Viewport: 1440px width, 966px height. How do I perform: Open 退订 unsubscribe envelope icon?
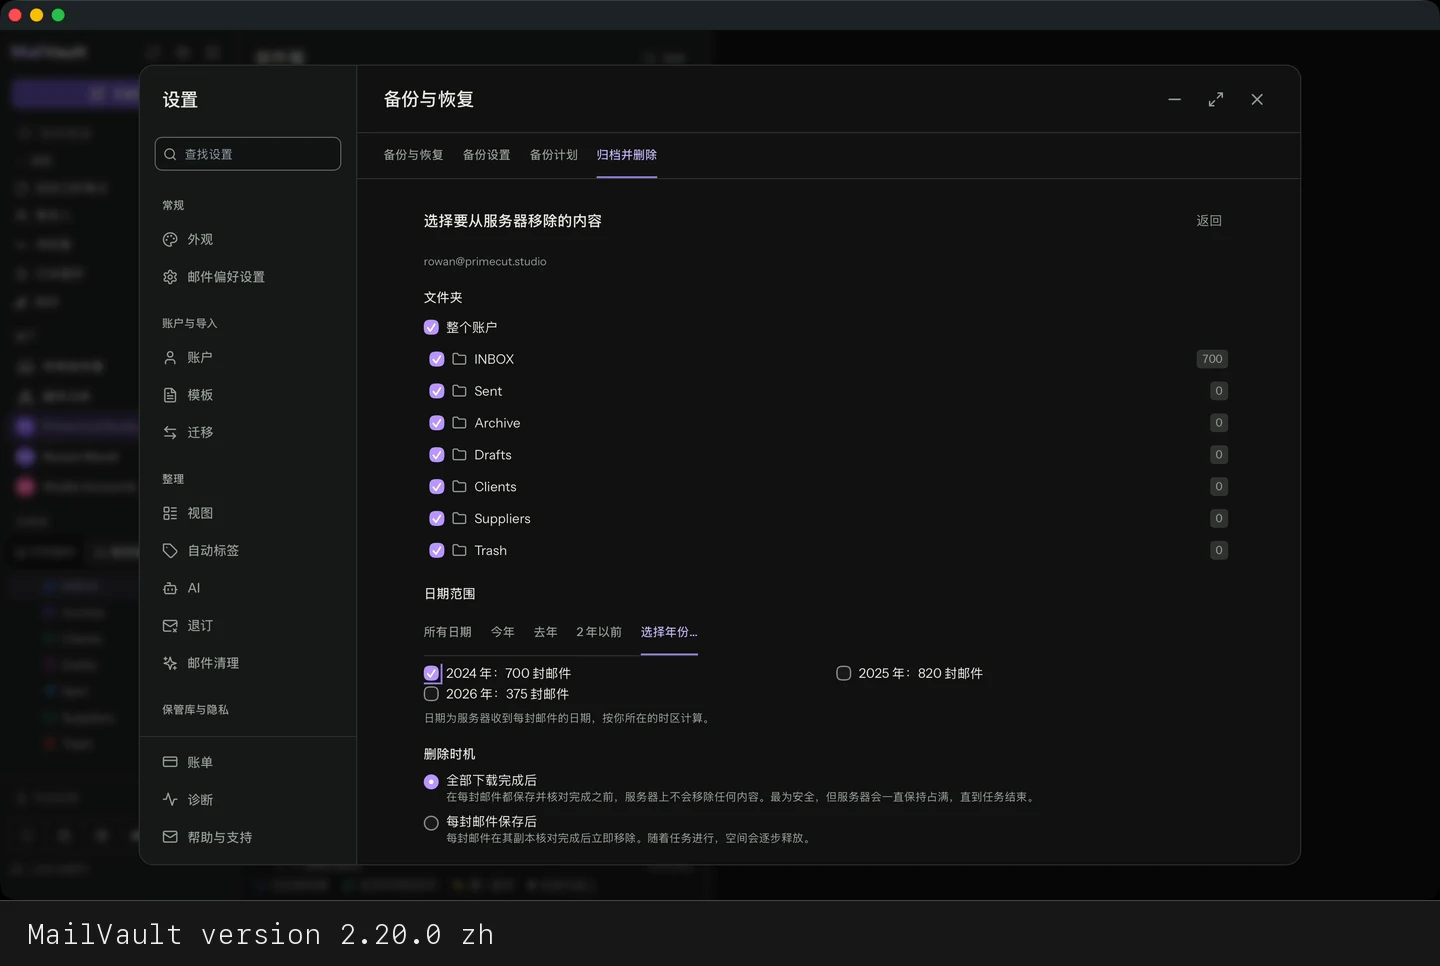click(170, 626)
